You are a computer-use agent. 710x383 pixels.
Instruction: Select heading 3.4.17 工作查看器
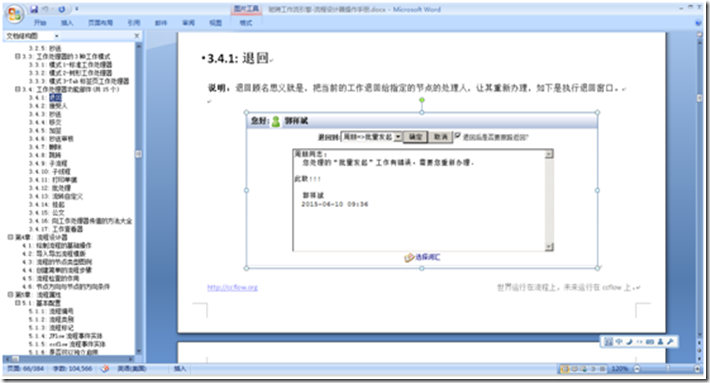pos(56,229)
